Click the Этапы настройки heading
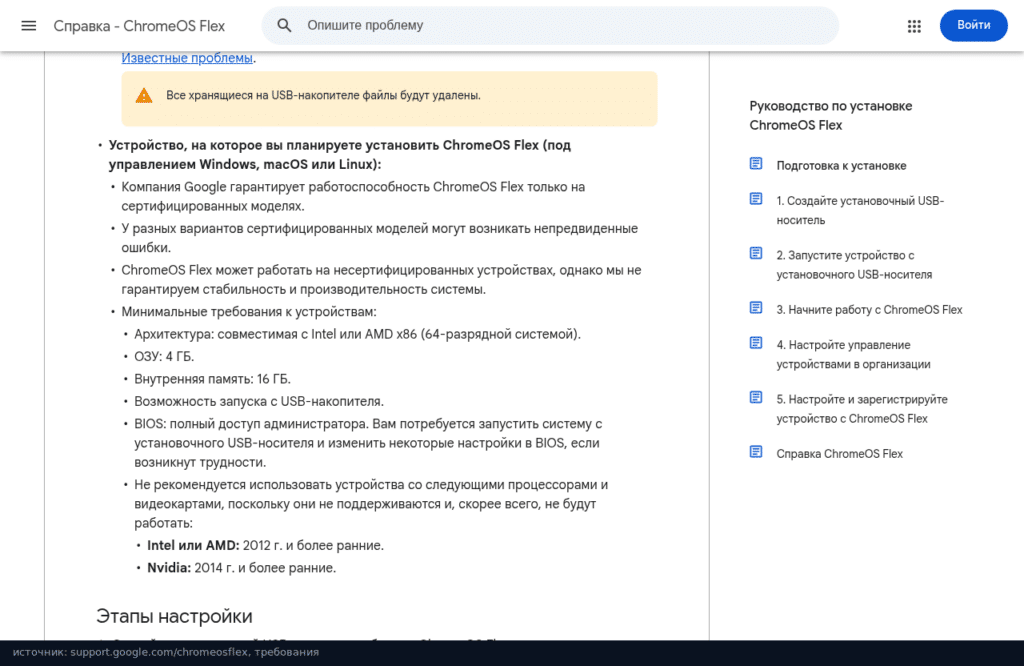1024x666 pixels. coord(174,616)
